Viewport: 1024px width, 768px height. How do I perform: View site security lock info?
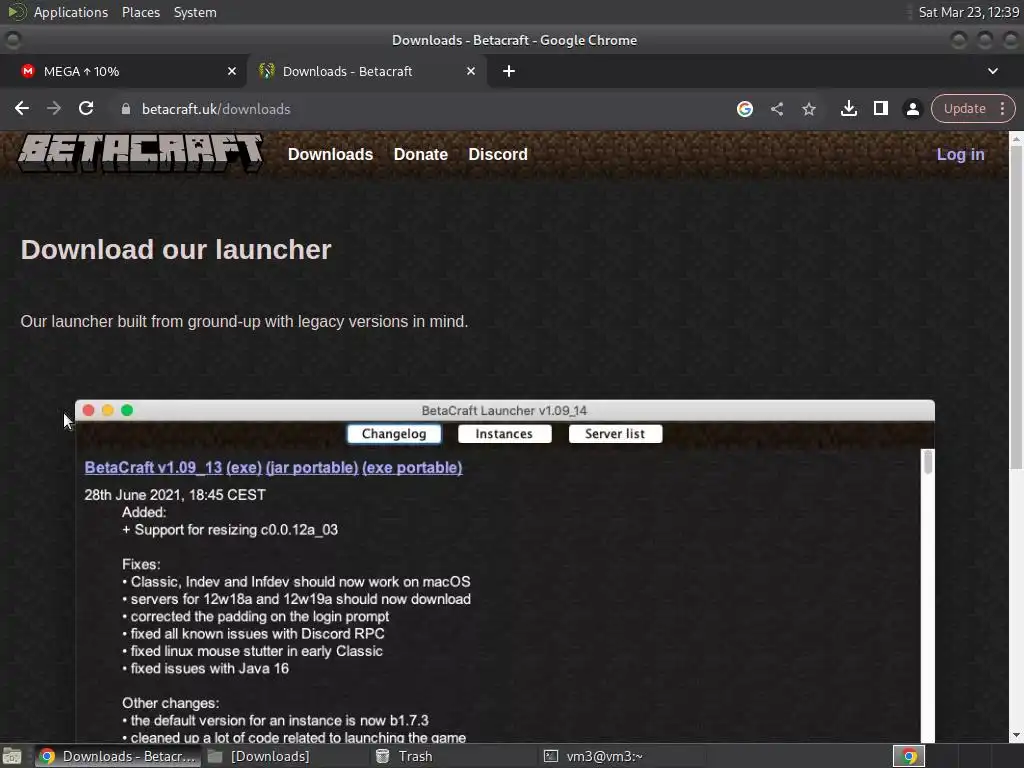[126, 109]
